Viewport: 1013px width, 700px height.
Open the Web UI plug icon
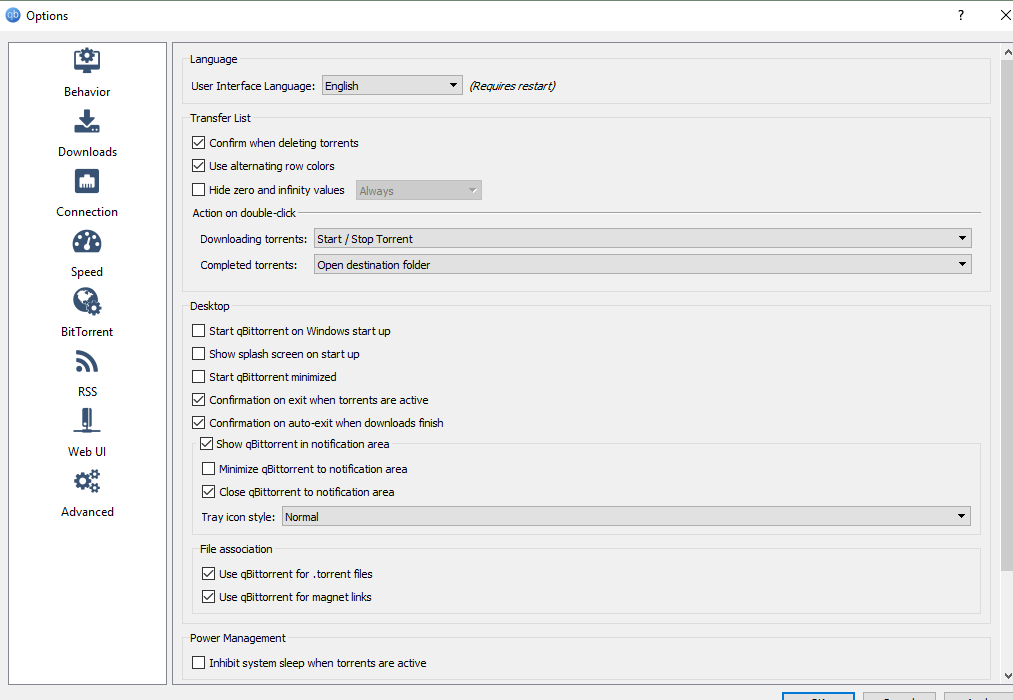click(x=87, y=420)
